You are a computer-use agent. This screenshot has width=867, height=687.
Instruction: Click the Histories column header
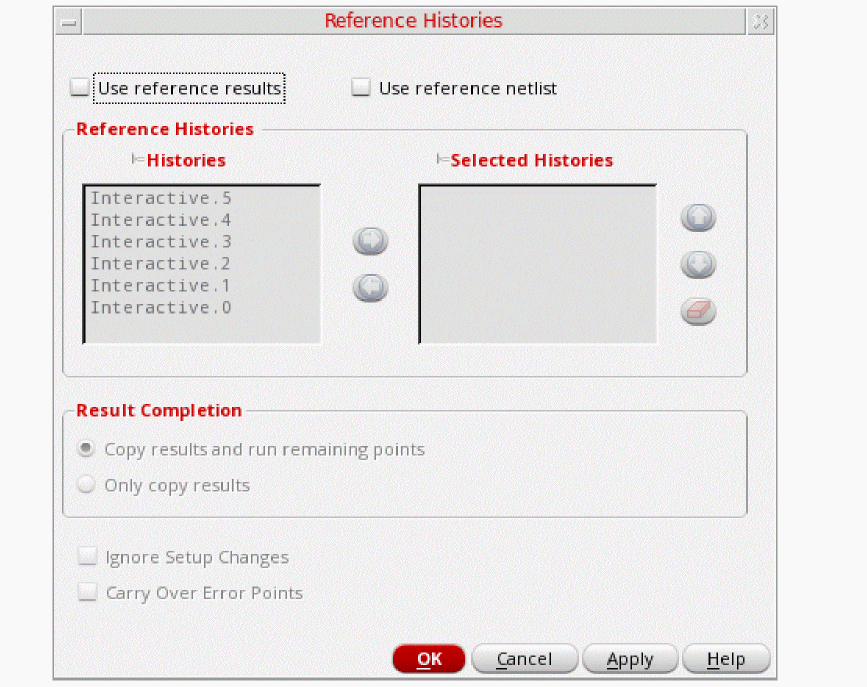(x=186, y=160)
